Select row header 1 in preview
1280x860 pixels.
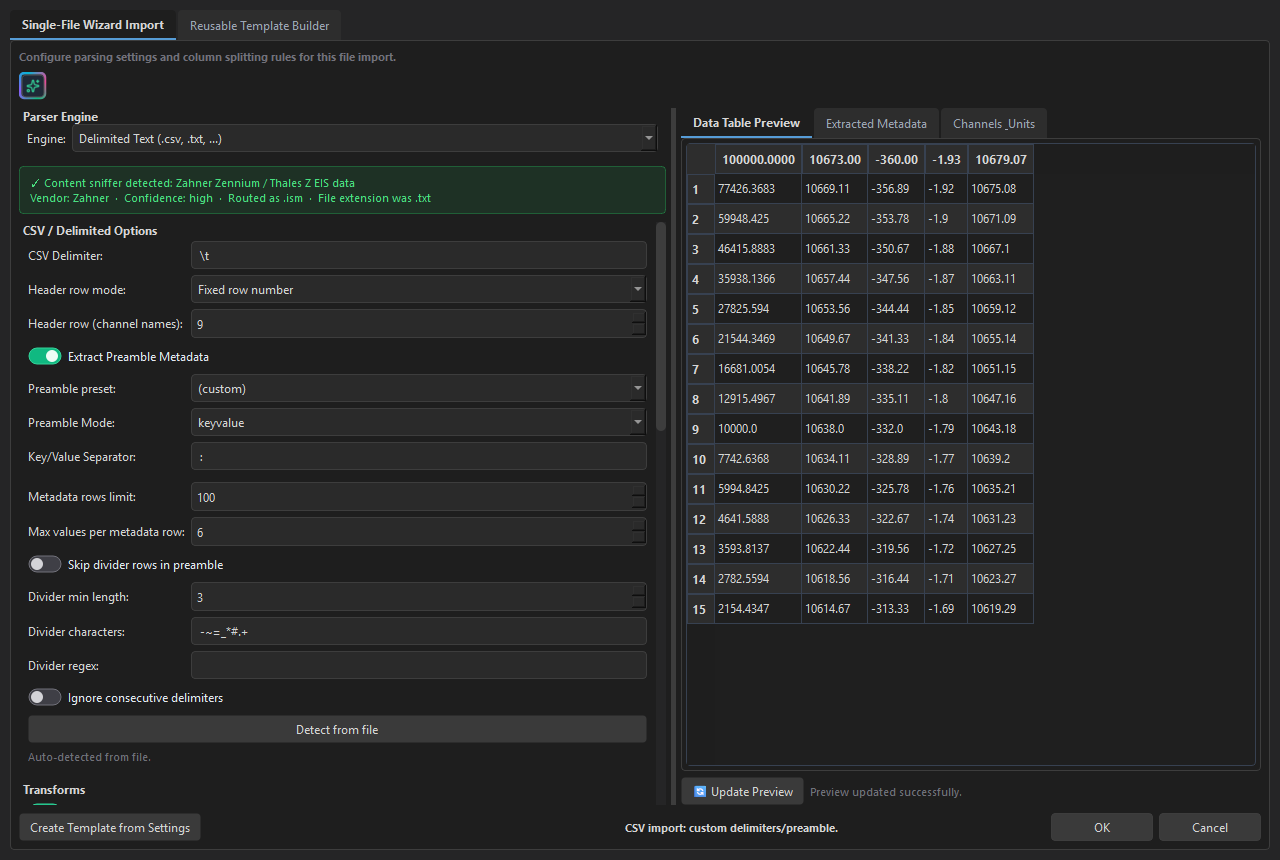(x=700, y=189)
